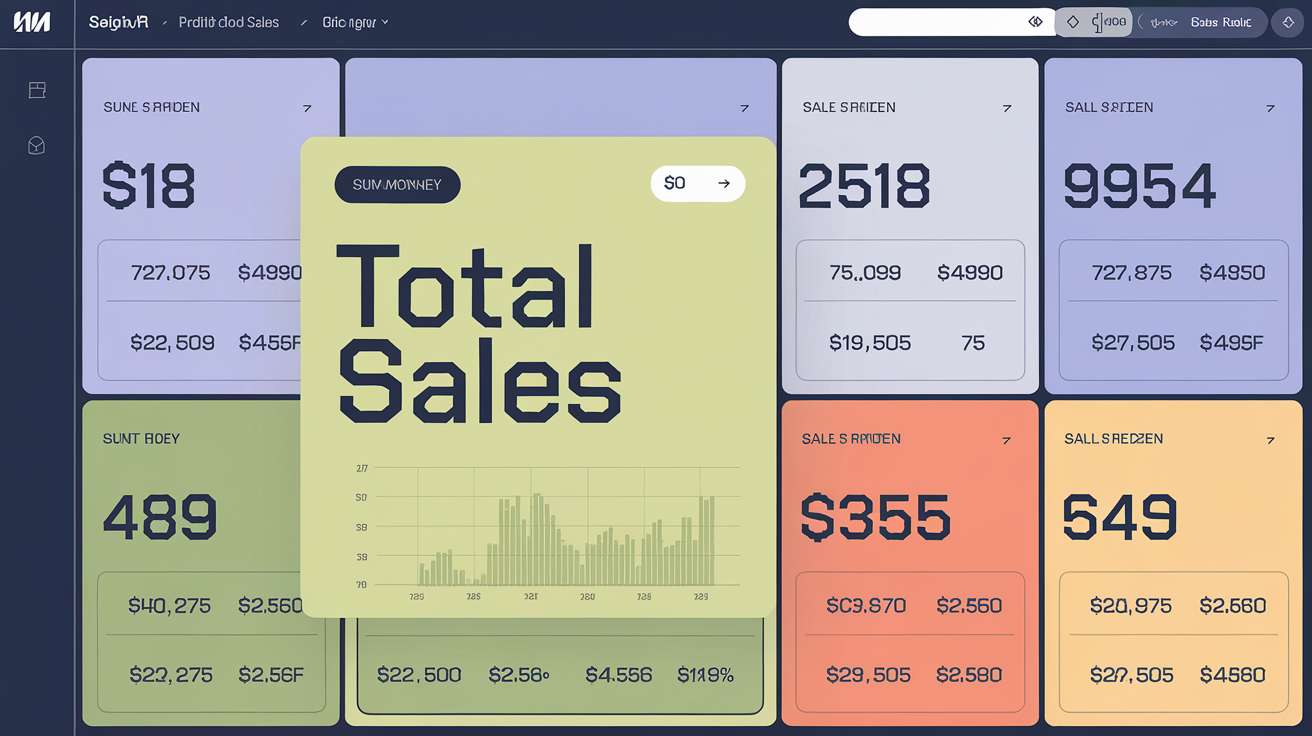Click the tallest bar in the Total Sales chart

point(537,539)
